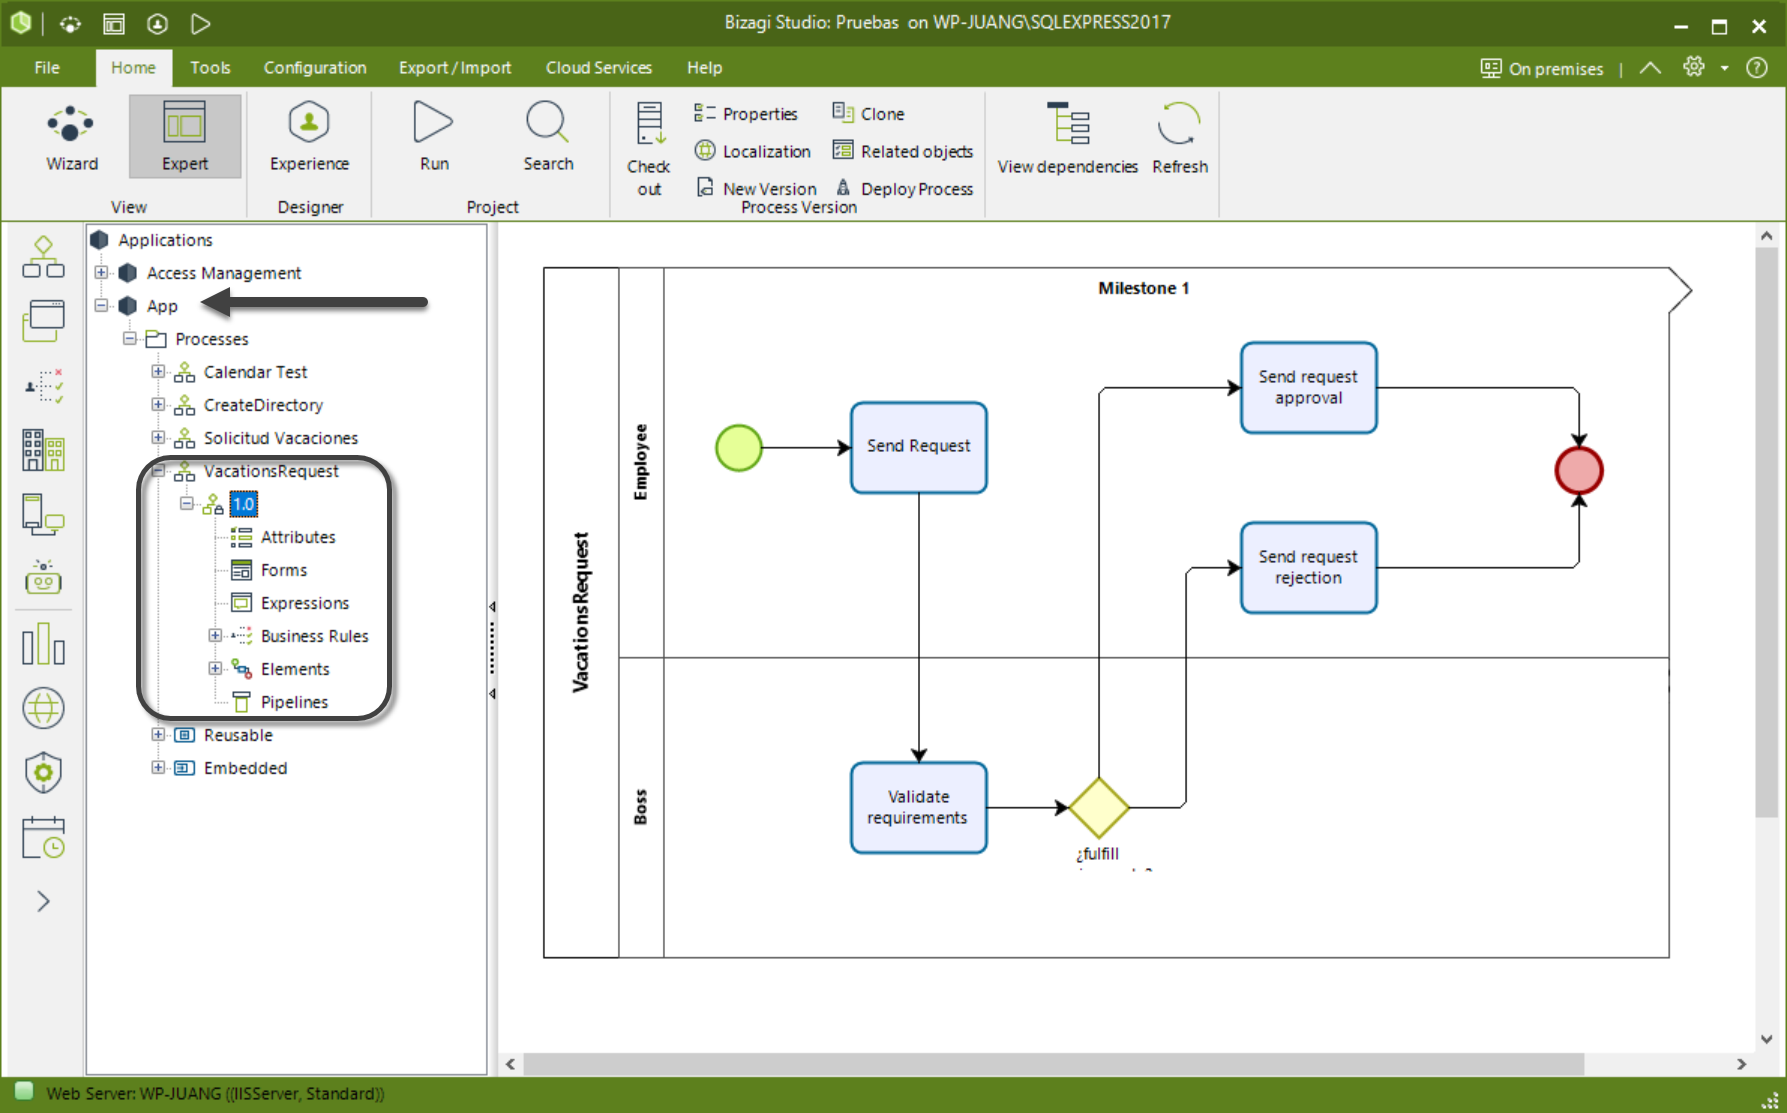
Task: Click the red end event
Action: tap(1579, 470)
